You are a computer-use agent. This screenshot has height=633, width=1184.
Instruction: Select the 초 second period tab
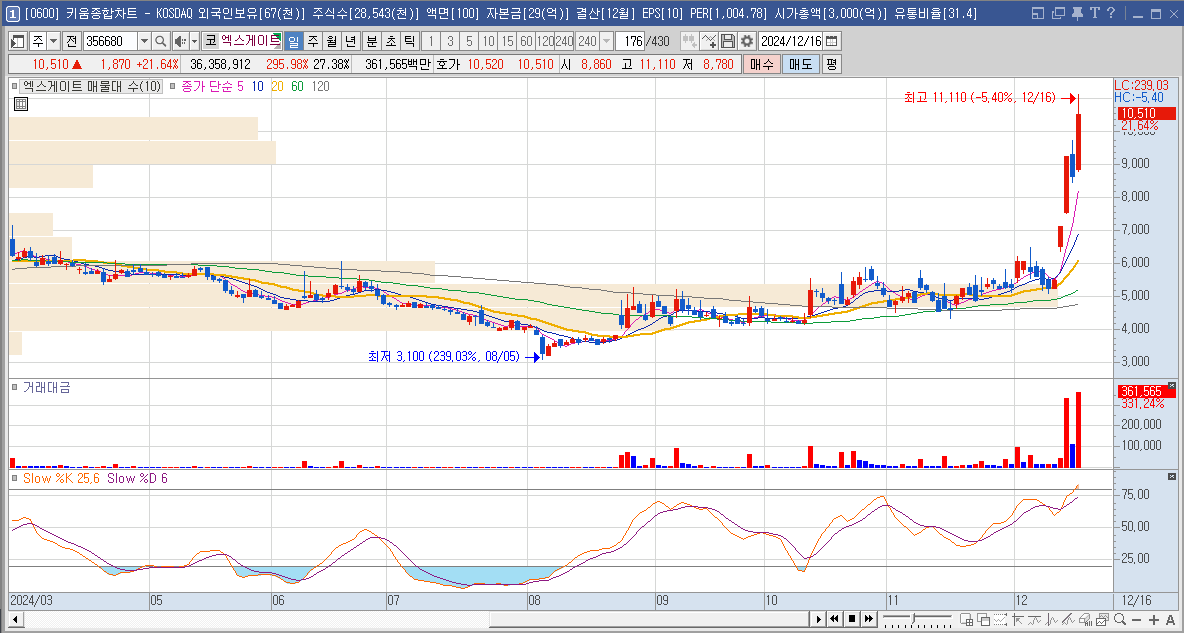(x=390, y=41)
